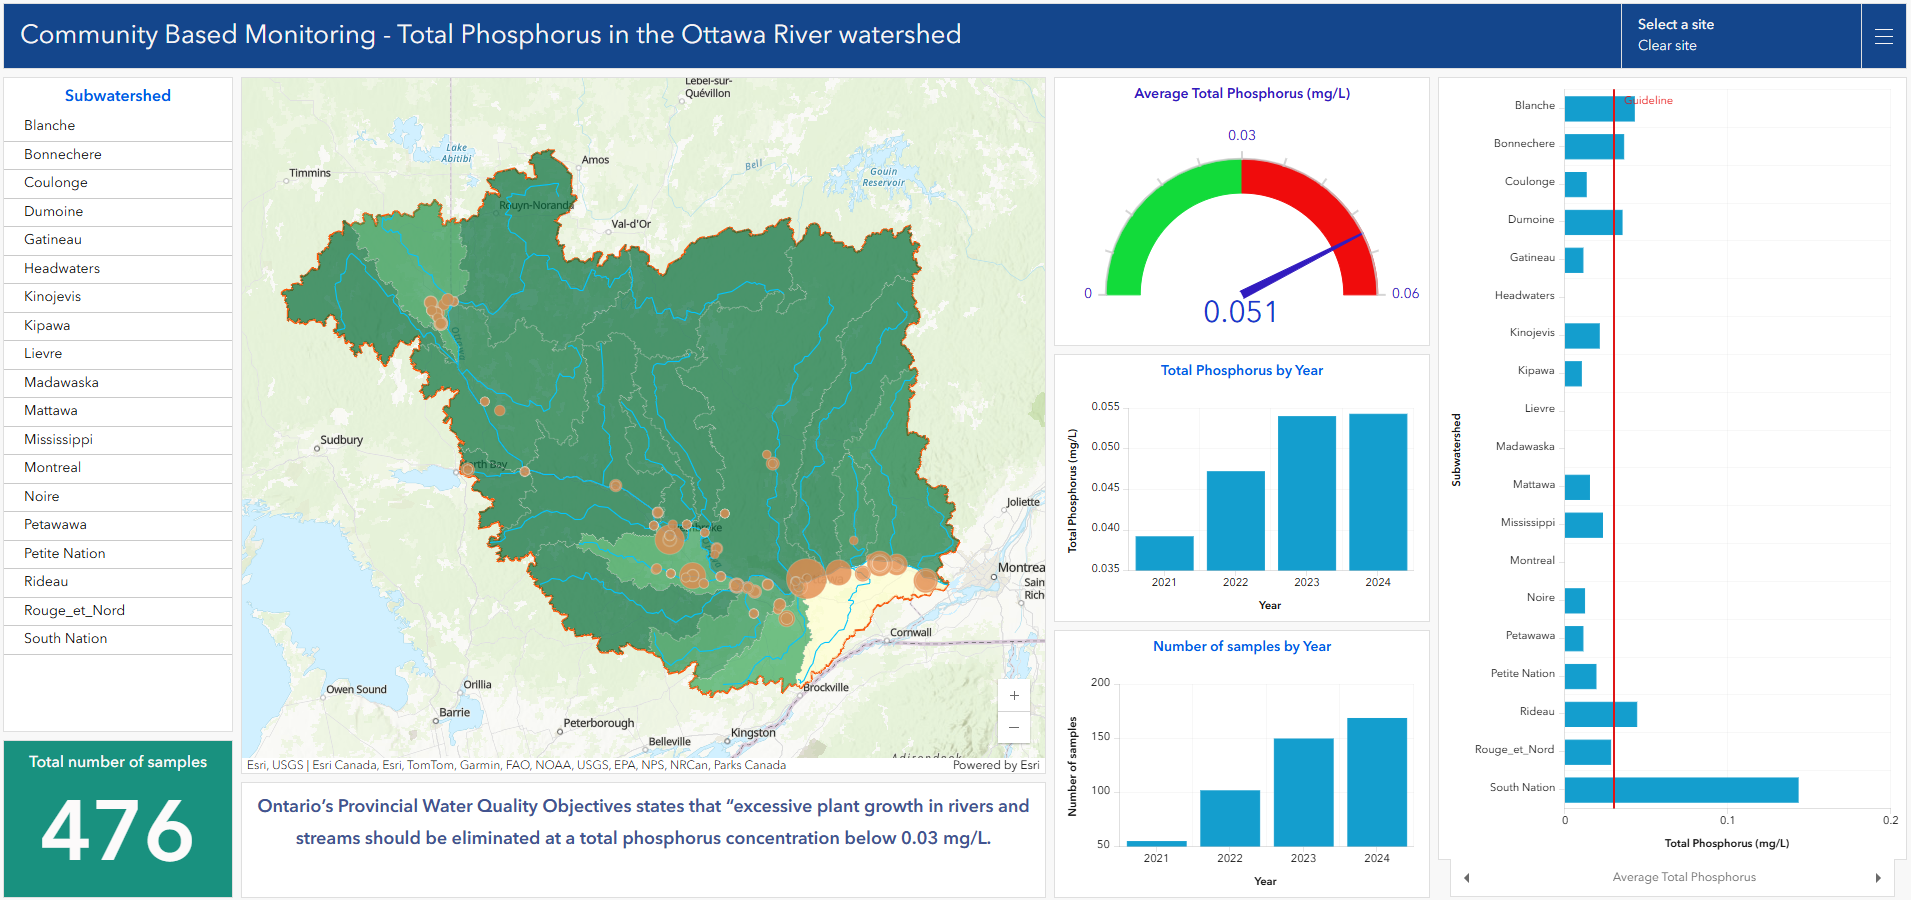The height and width of the screenshot is (900, 1911).
Task: Clear the selected site
Action: [x=1666, y=46]
